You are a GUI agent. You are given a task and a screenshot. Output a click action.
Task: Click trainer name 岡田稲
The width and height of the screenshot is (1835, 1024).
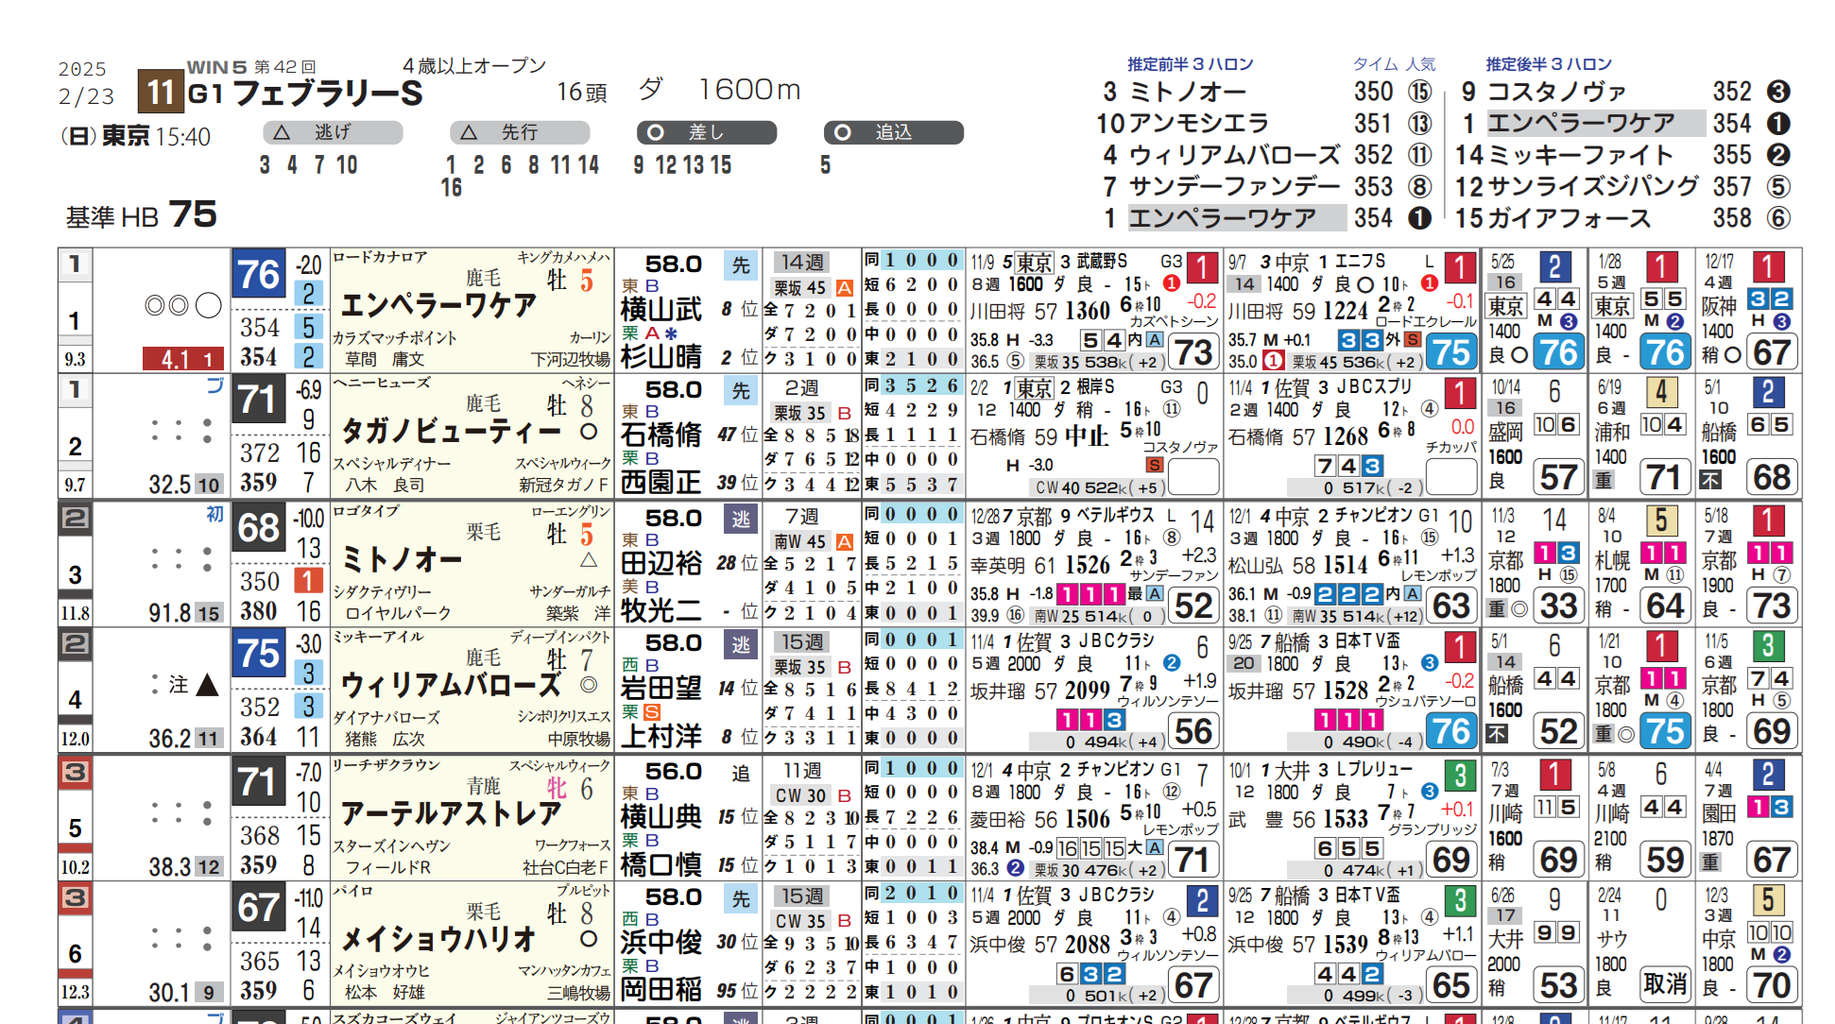click(x=661, y=991)
